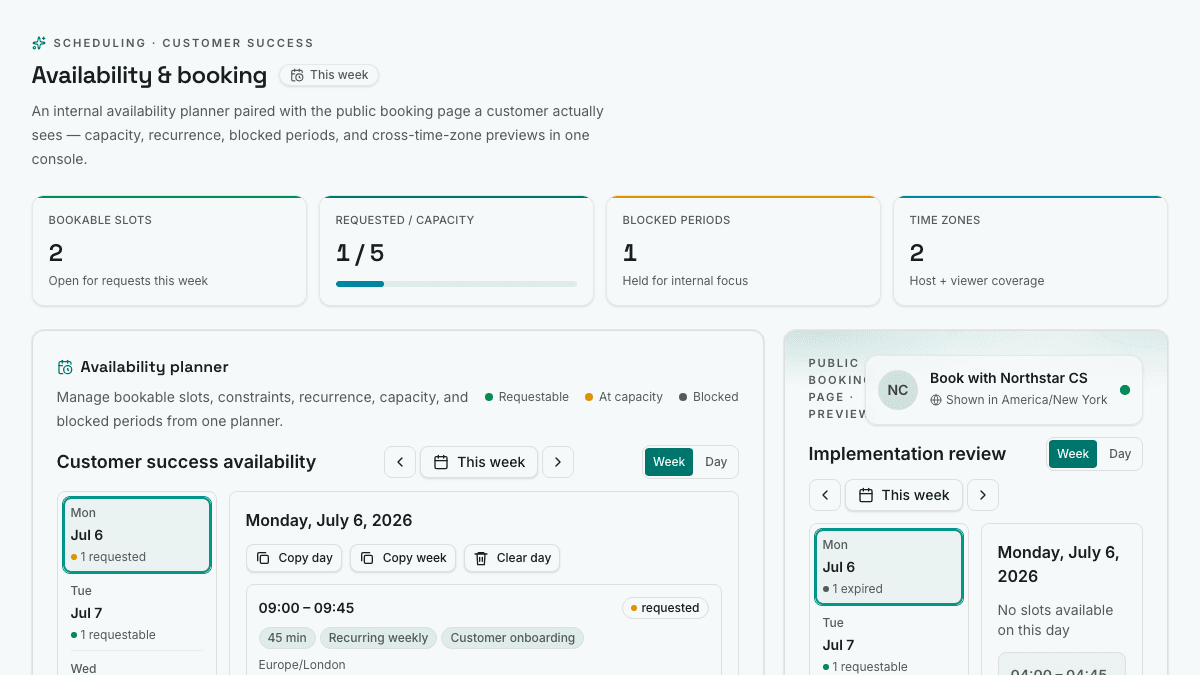Go to next week in booking preview
Image resolution: width=1200 pixels, height=675 pixels.
pos(983,495)
